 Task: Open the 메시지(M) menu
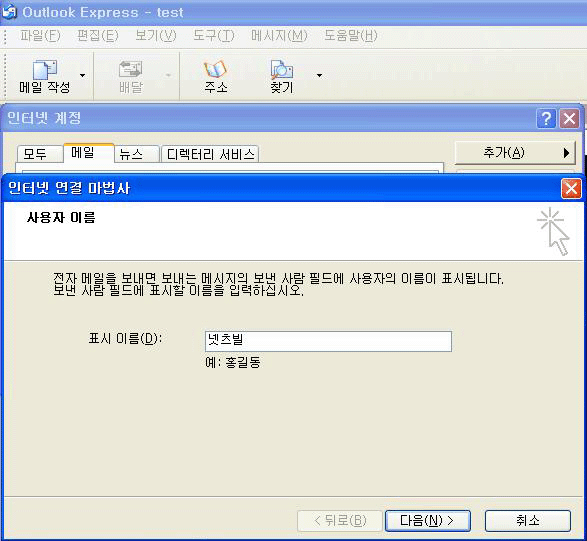[x=279, y=36]
